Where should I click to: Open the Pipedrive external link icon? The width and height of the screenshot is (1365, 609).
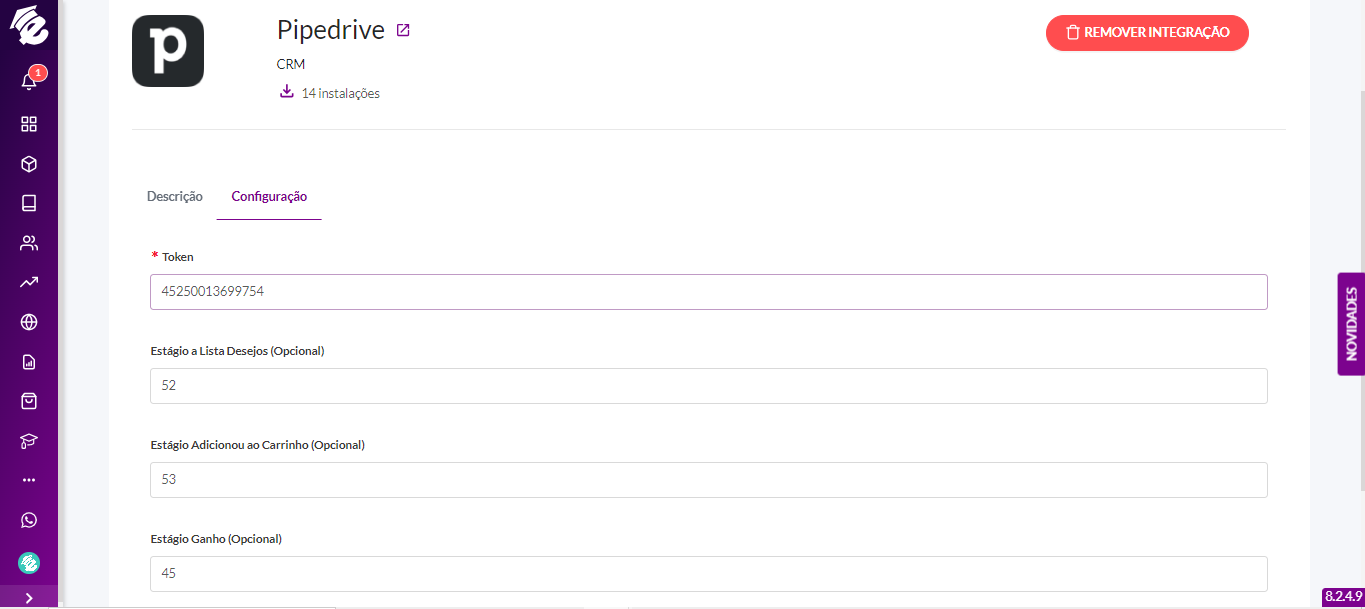403,30
